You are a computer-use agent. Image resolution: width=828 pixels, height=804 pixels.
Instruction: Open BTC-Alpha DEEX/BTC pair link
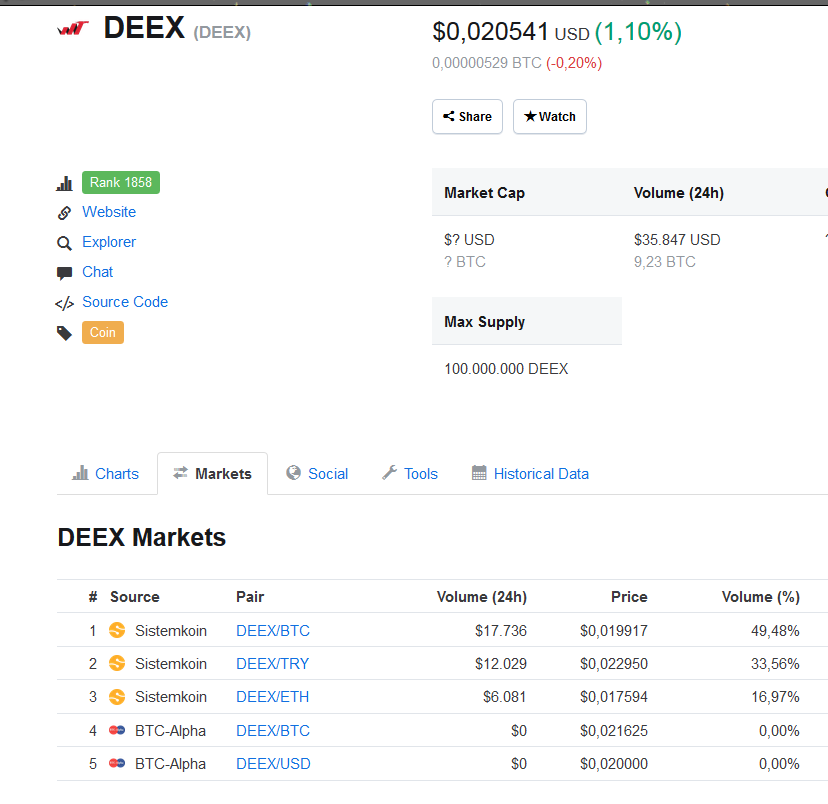273,731
